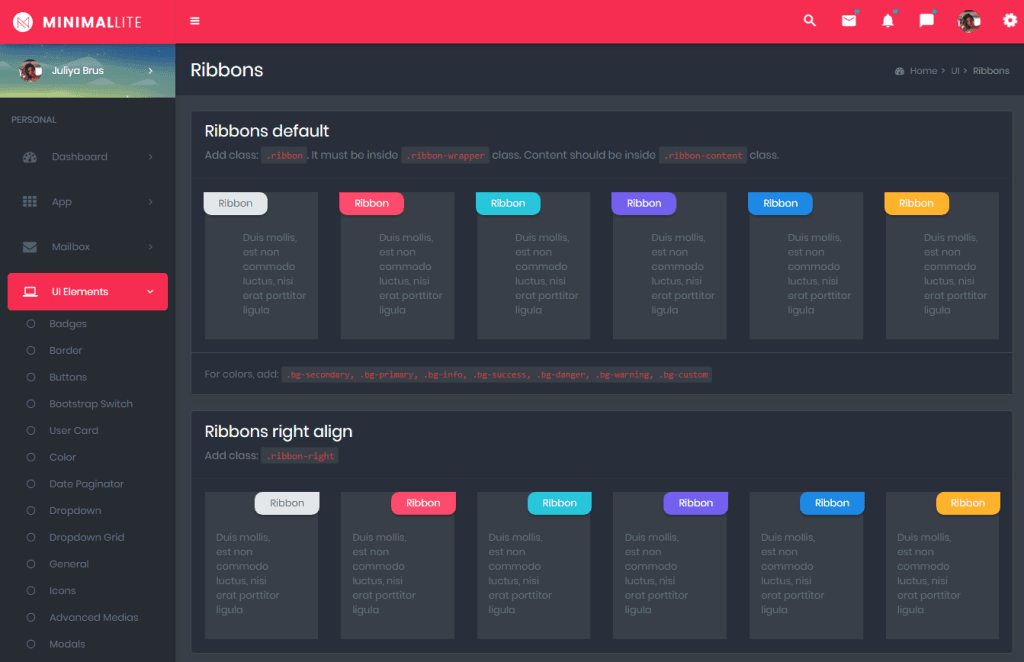1024x662 pixels.
Task: Expand the Dashboard menu chevron
Action: tap(151, 157)
